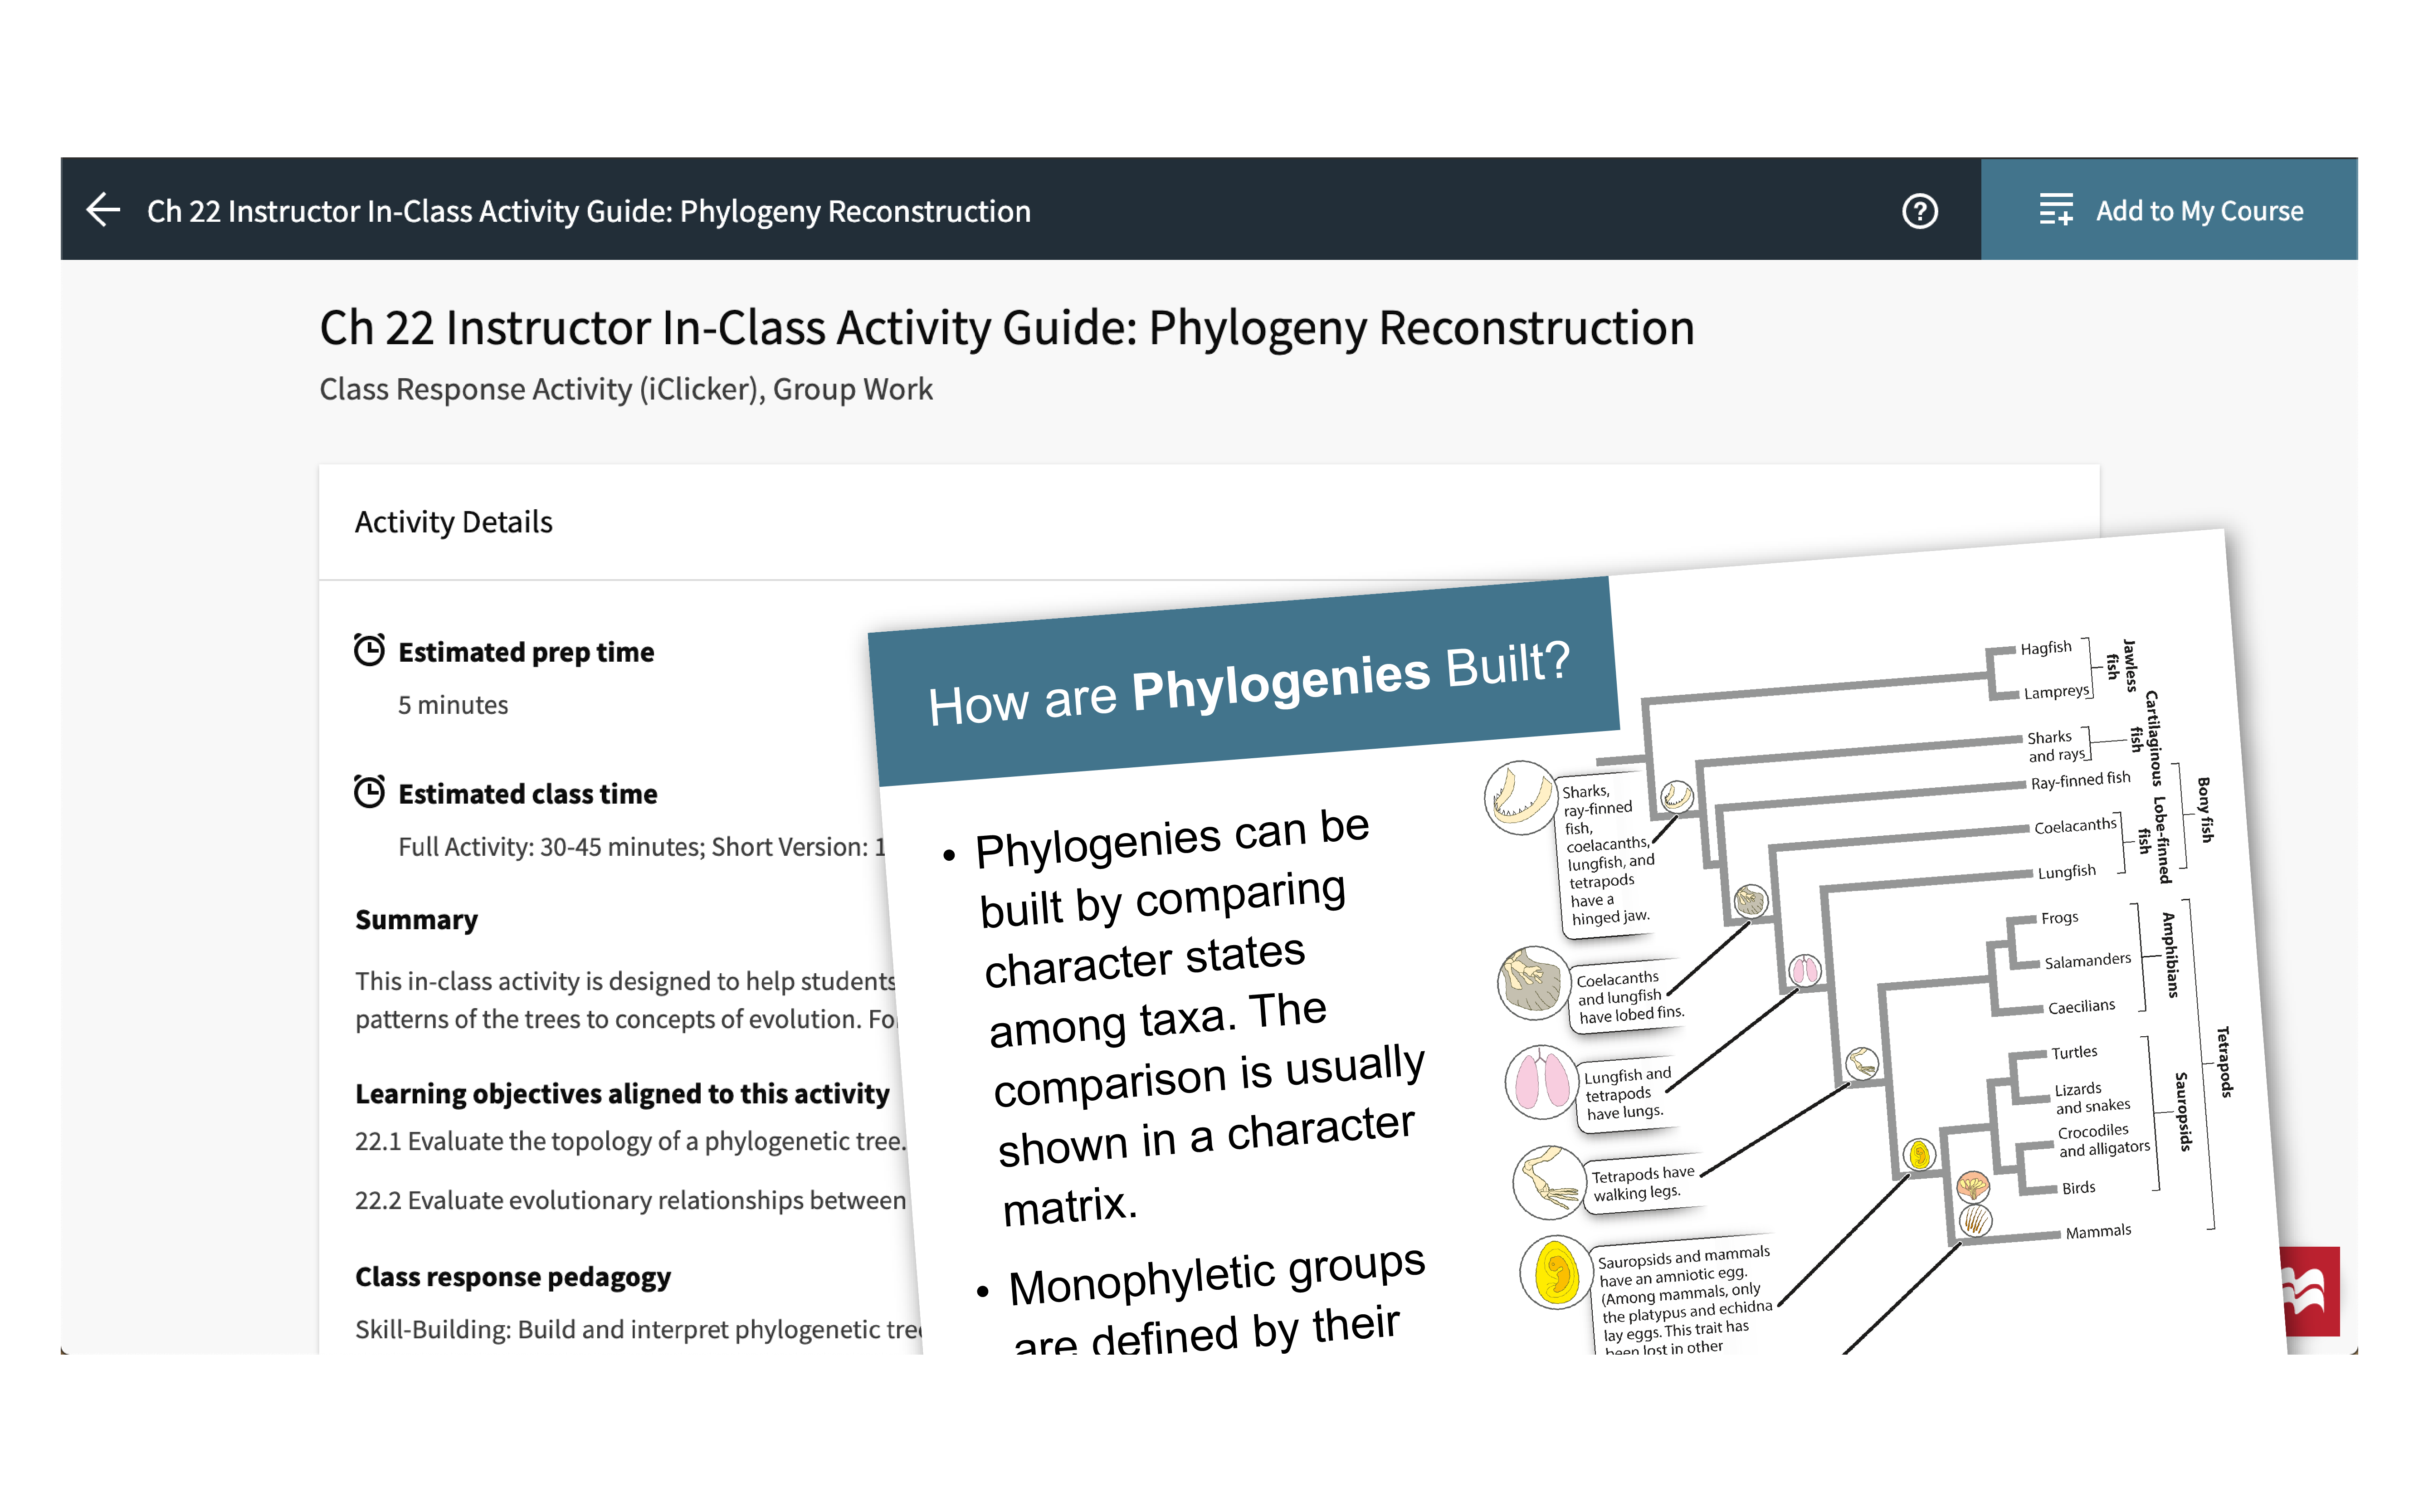Click 'Birds' label on tree
Screen dimensions: 2419x1512
[2078, 1188]
